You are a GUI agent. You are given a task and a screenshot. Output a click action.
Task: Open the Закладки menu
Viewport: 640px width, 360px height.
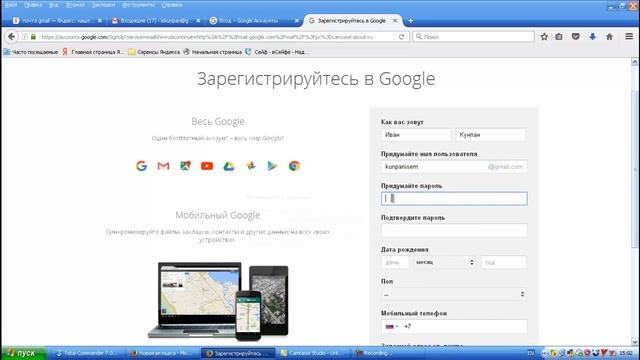coord(103,5)
